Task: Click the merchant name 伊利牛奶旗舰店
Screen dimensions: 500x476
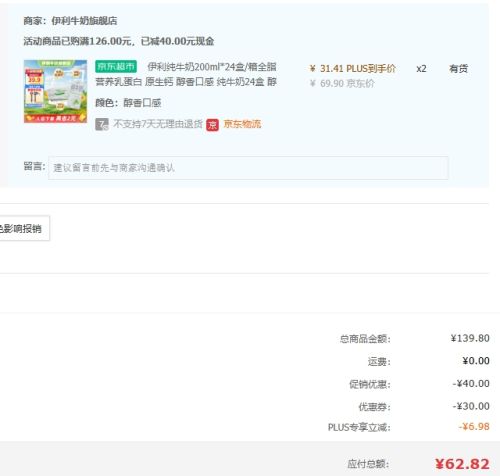Action: click(x=84, y=21)
